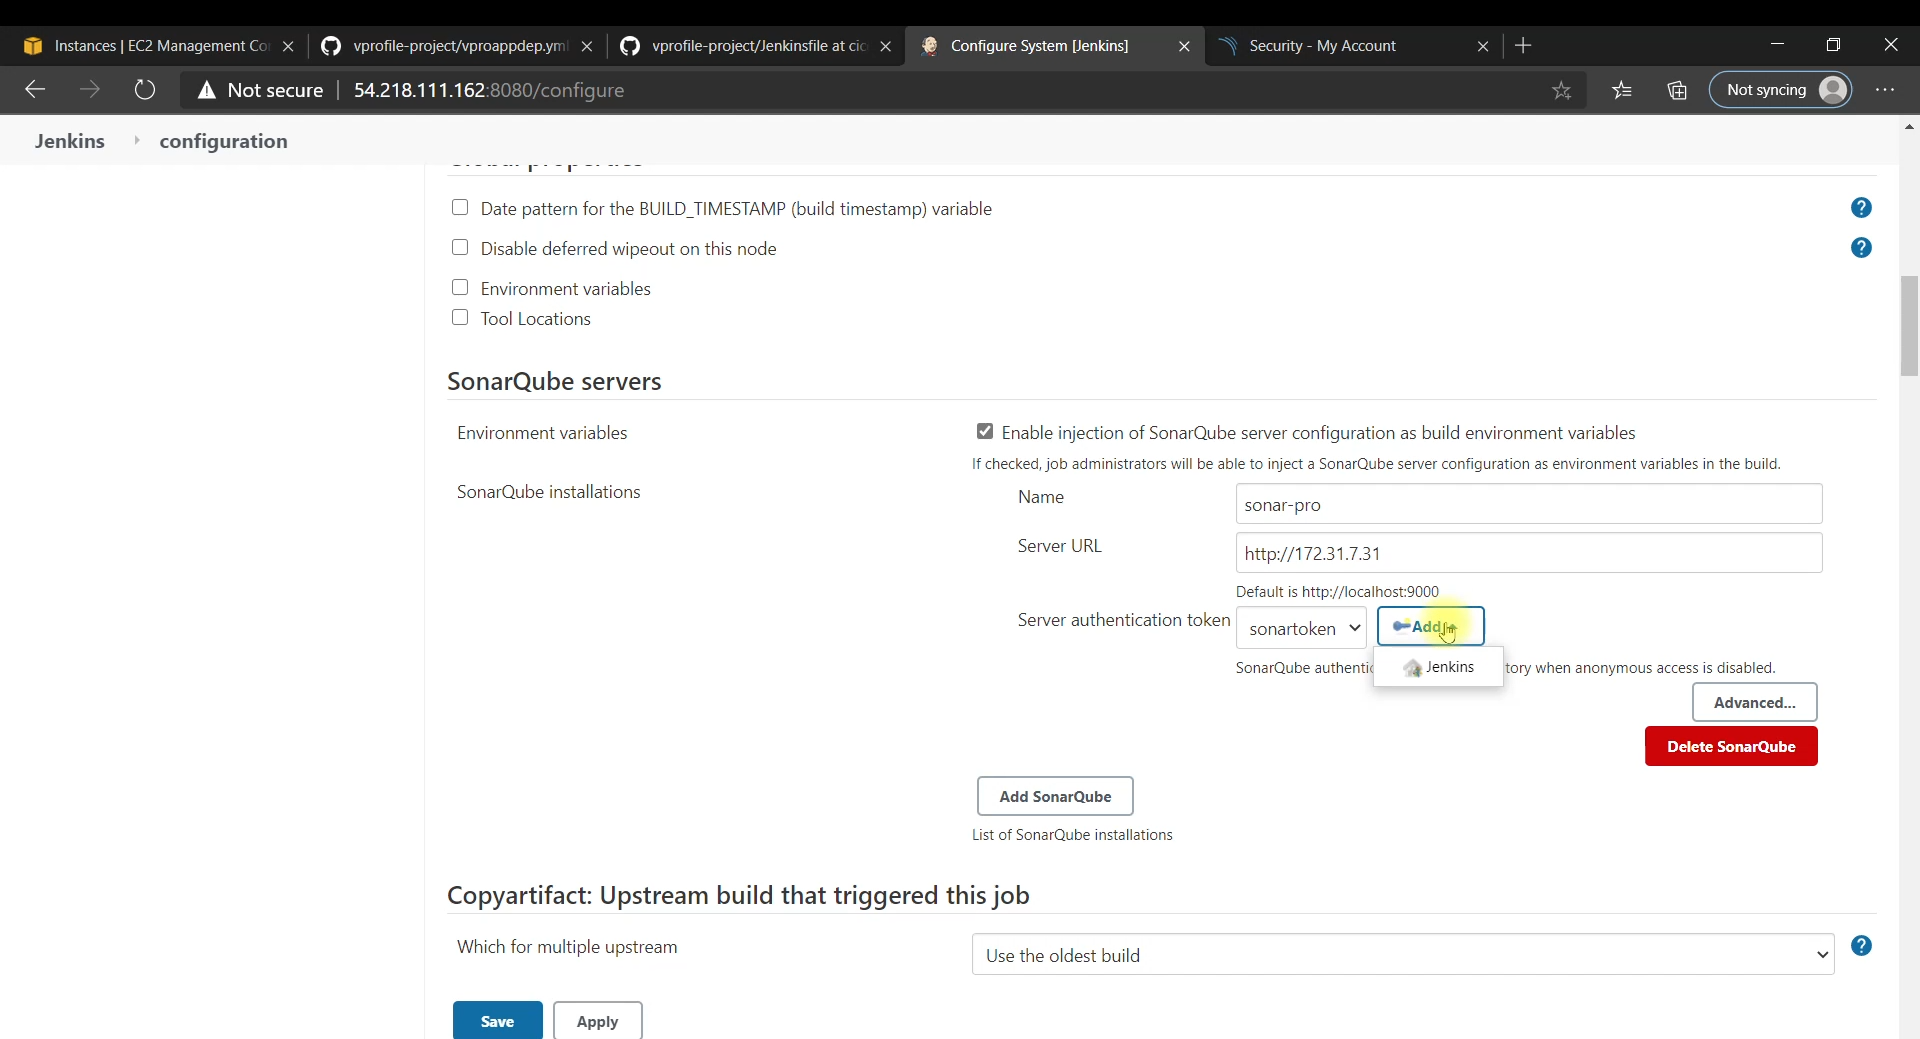Open browser settings and more menu
Image resolution: width=1920 pixels, height=1039 pixels.
click(1885, 90)
